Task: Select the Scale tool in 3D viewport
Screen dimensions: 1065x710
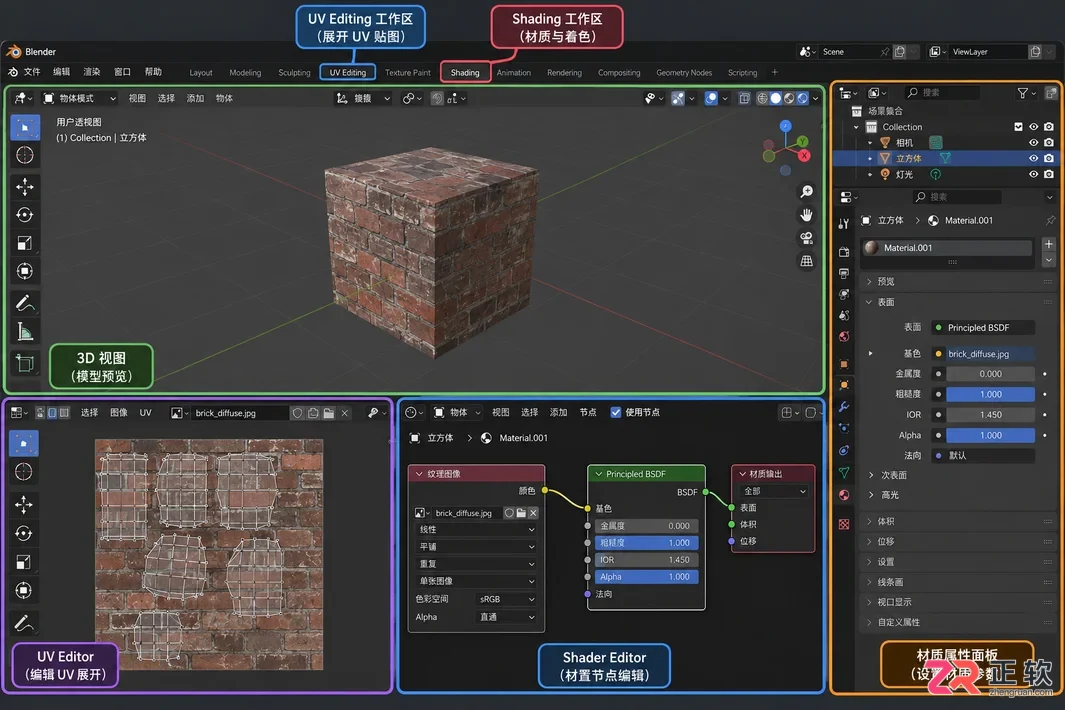Action: coord(24,243)
